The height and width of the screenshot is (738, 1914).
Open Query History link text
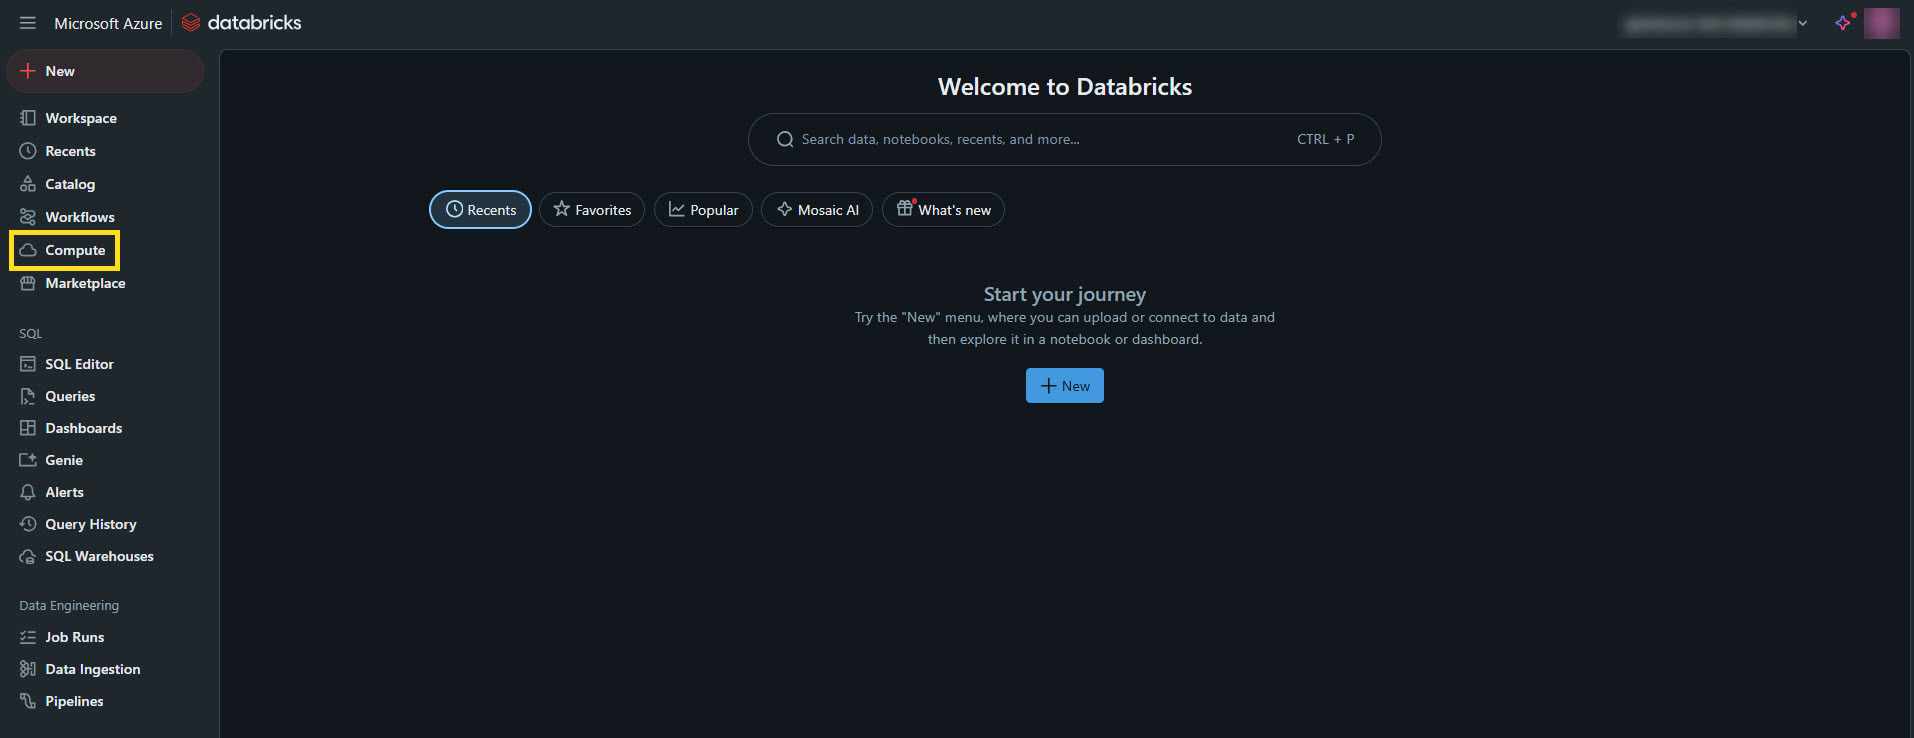[91, 524]
